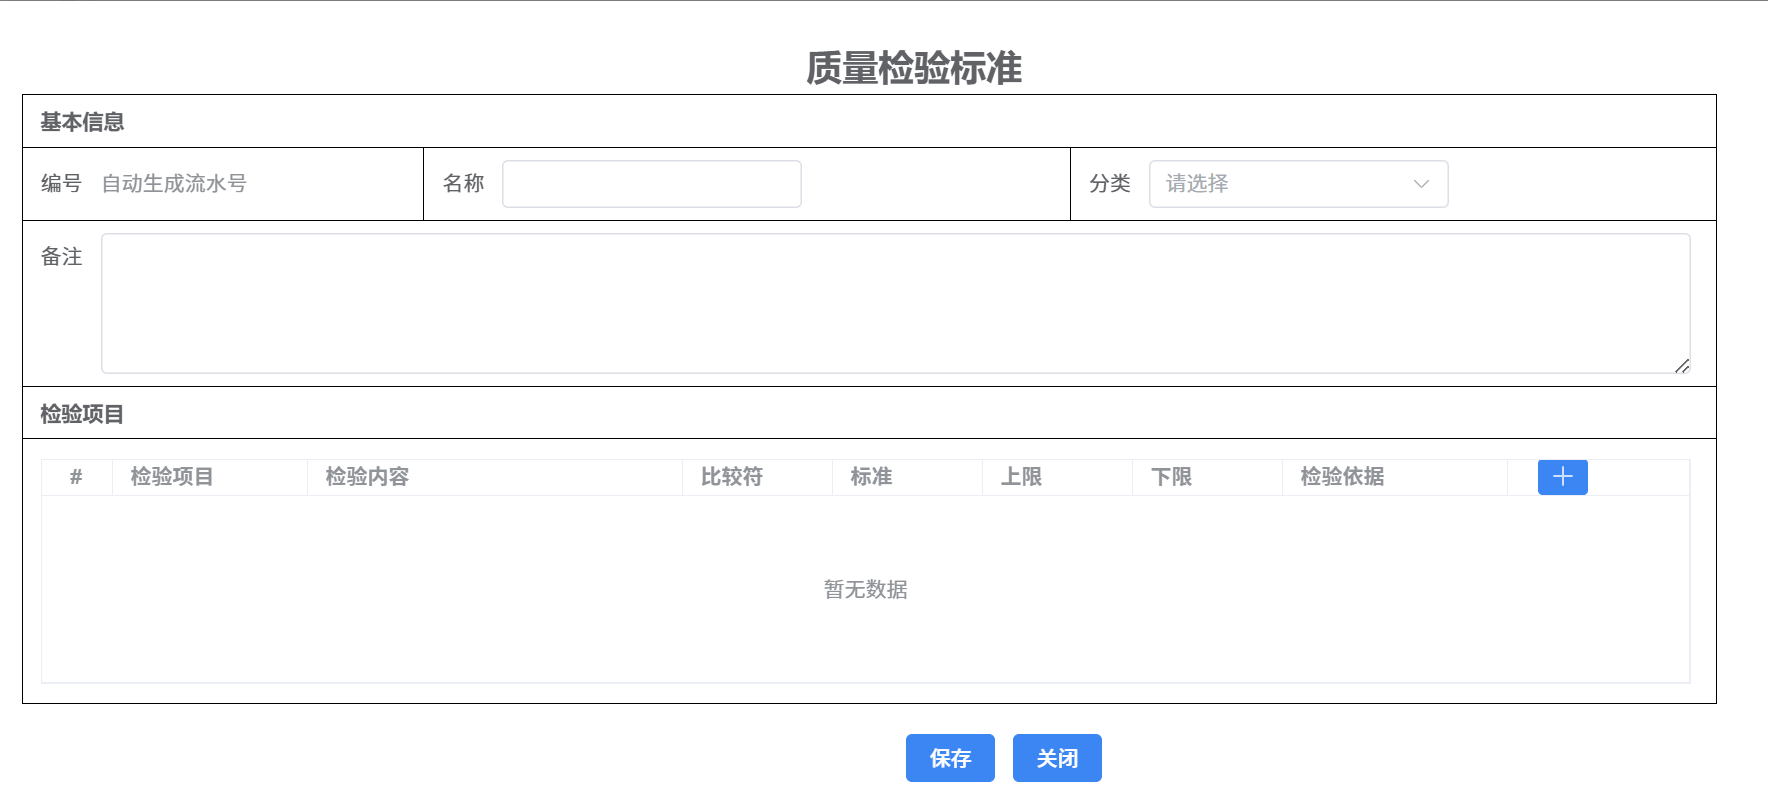Select the 比较符 column header
The image size is (1768, 808).
[731, 477]
